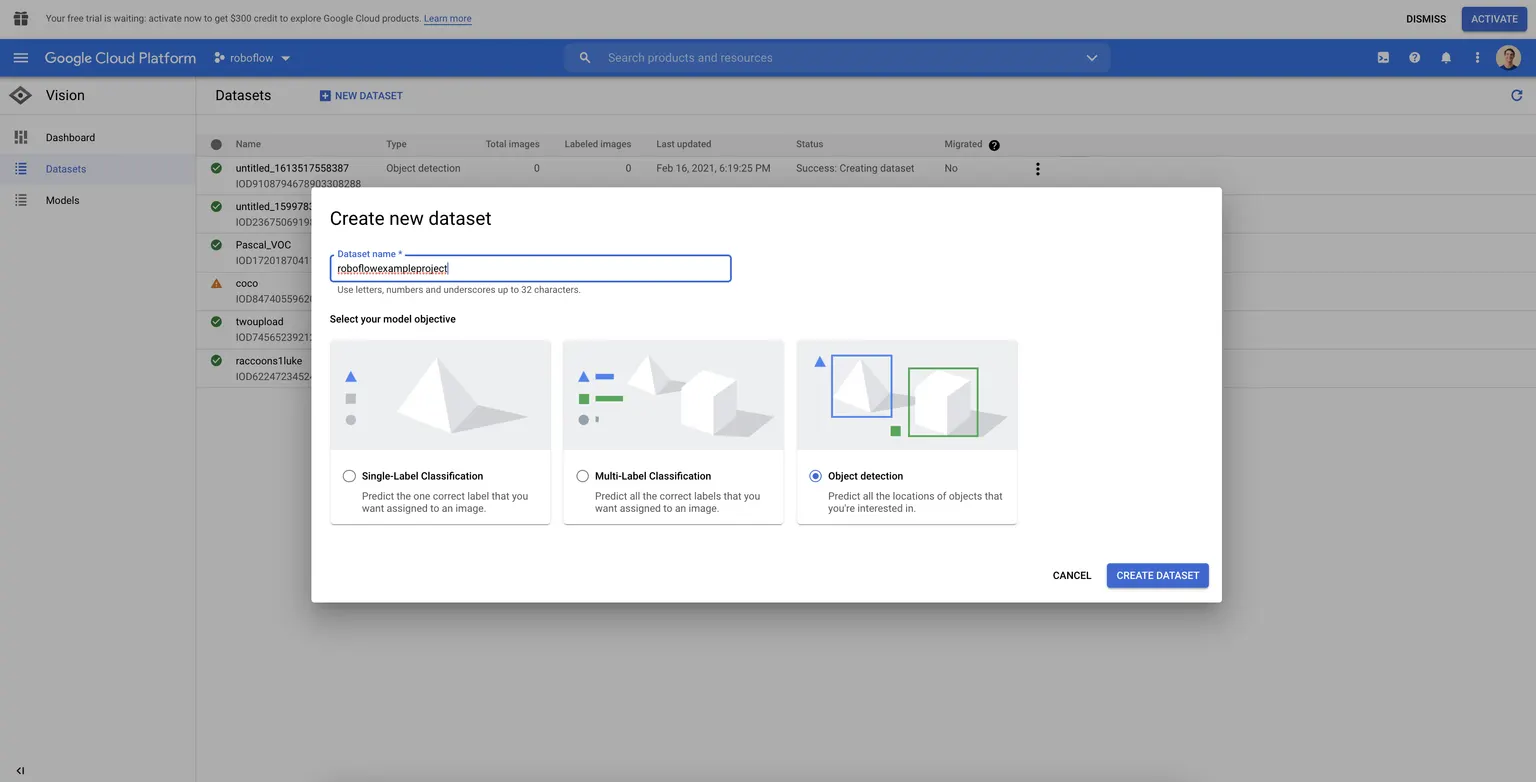Activate Cloud Shell from the top bar
1536x782 pixels.
tap(1383, 58)
